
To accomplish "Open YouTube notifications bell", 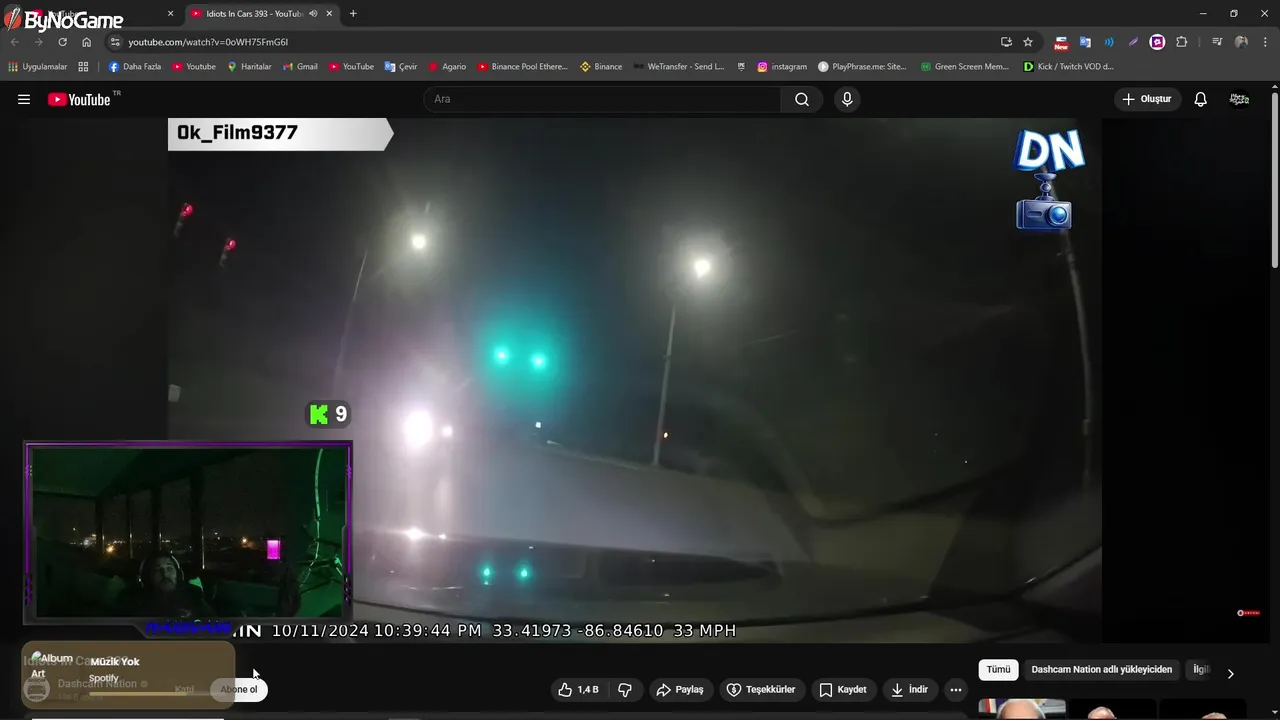I will pyautogui.click(x=1201, y=99).
